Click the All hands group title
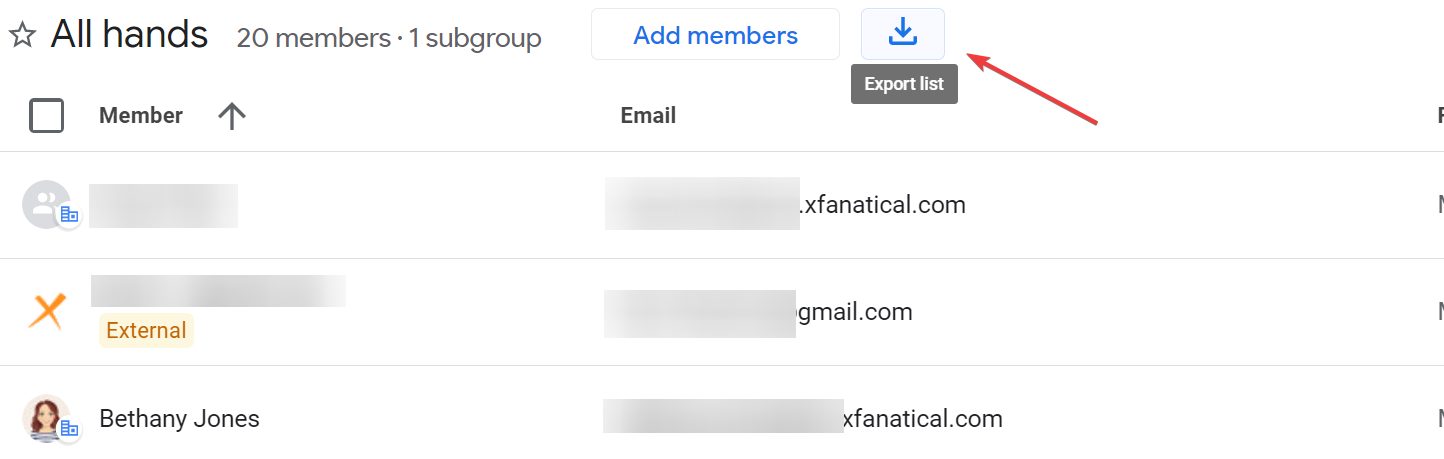Image resolution: width=1444 pixels, height=459 pixels. coord(130,35)
